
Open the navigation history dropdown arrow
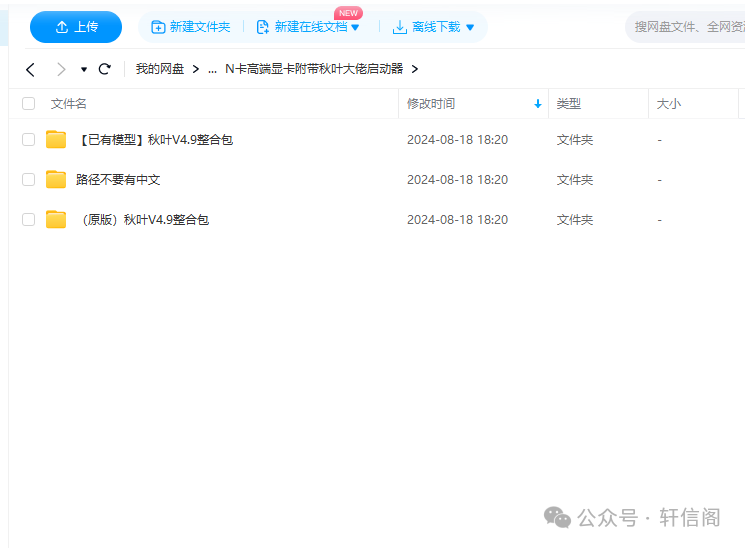pos(84,70)
